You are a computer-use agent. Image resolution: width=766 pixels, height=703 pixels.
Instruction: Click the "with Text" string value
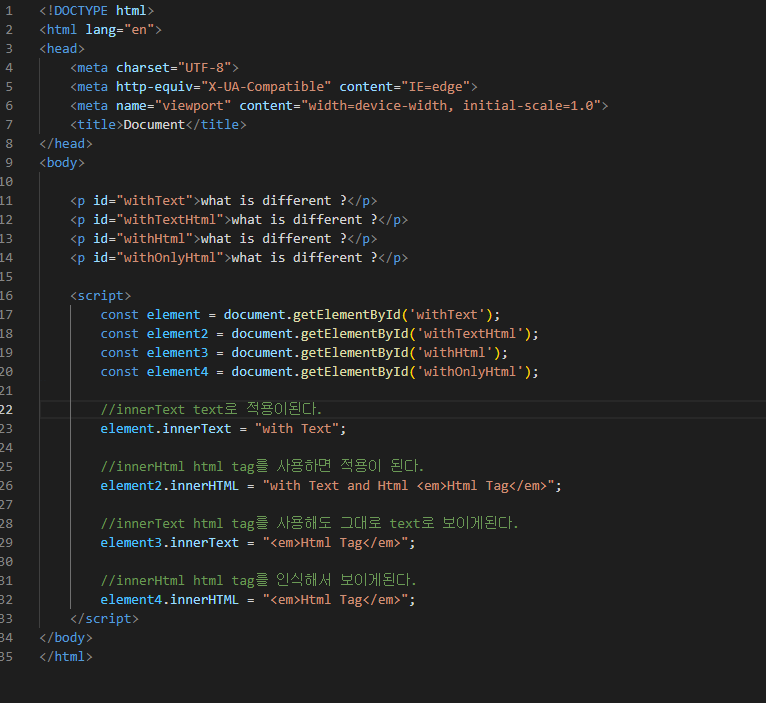point(297,429)
